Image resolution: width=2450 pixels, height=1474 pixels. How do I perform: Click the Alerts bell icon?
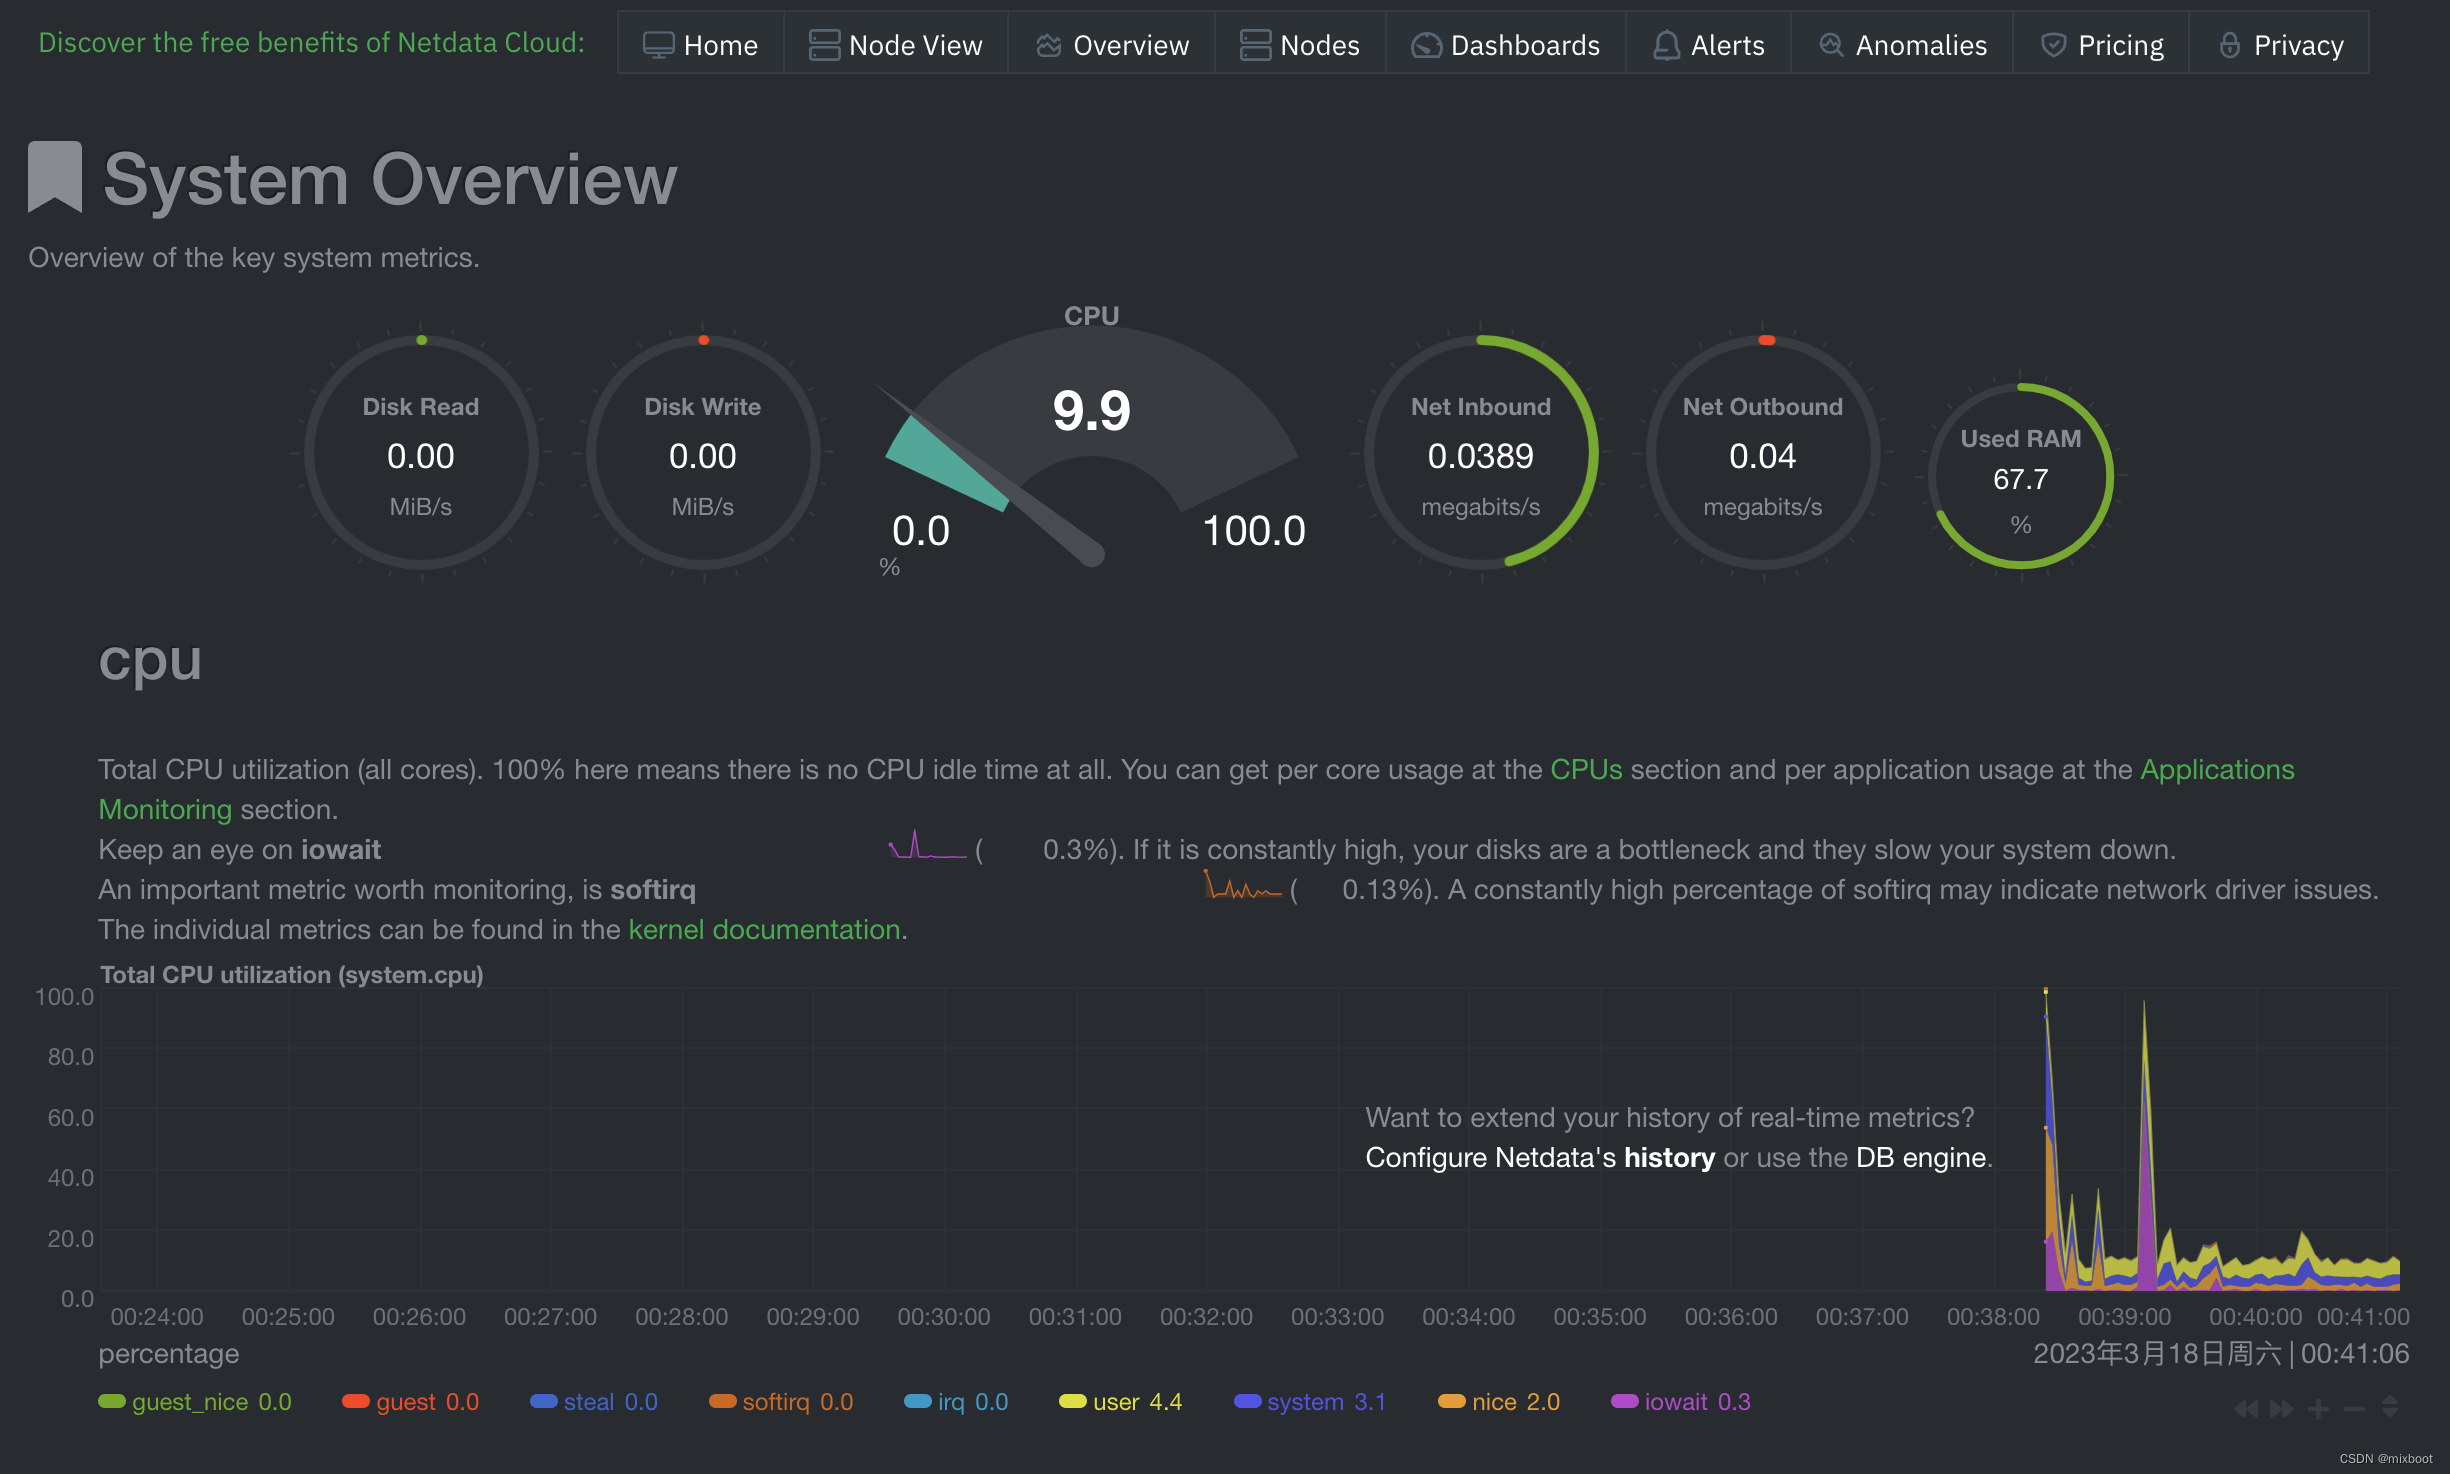(x=1666, y=44)
